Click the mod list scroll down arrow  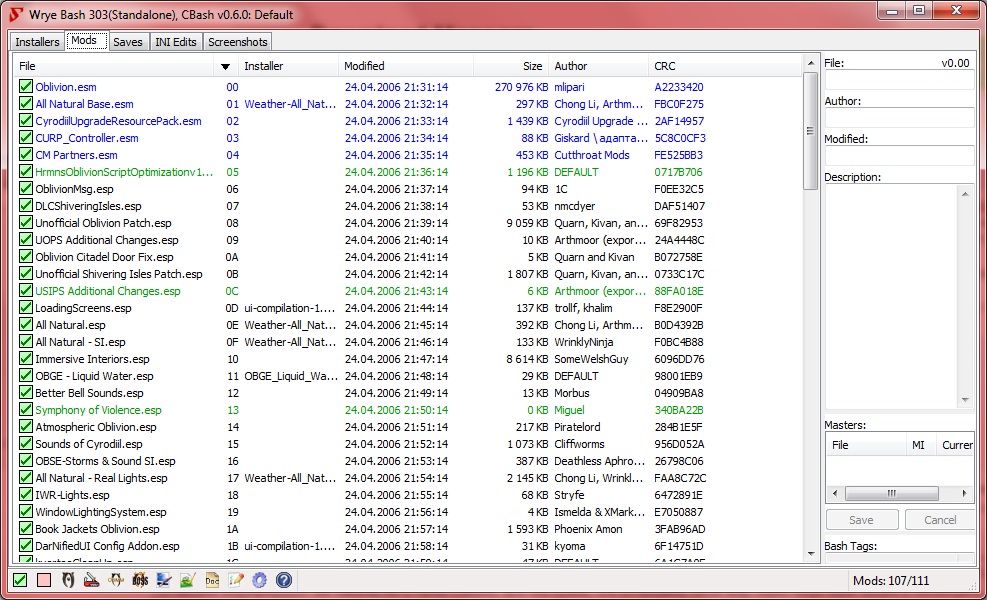[x=810, y=554]
